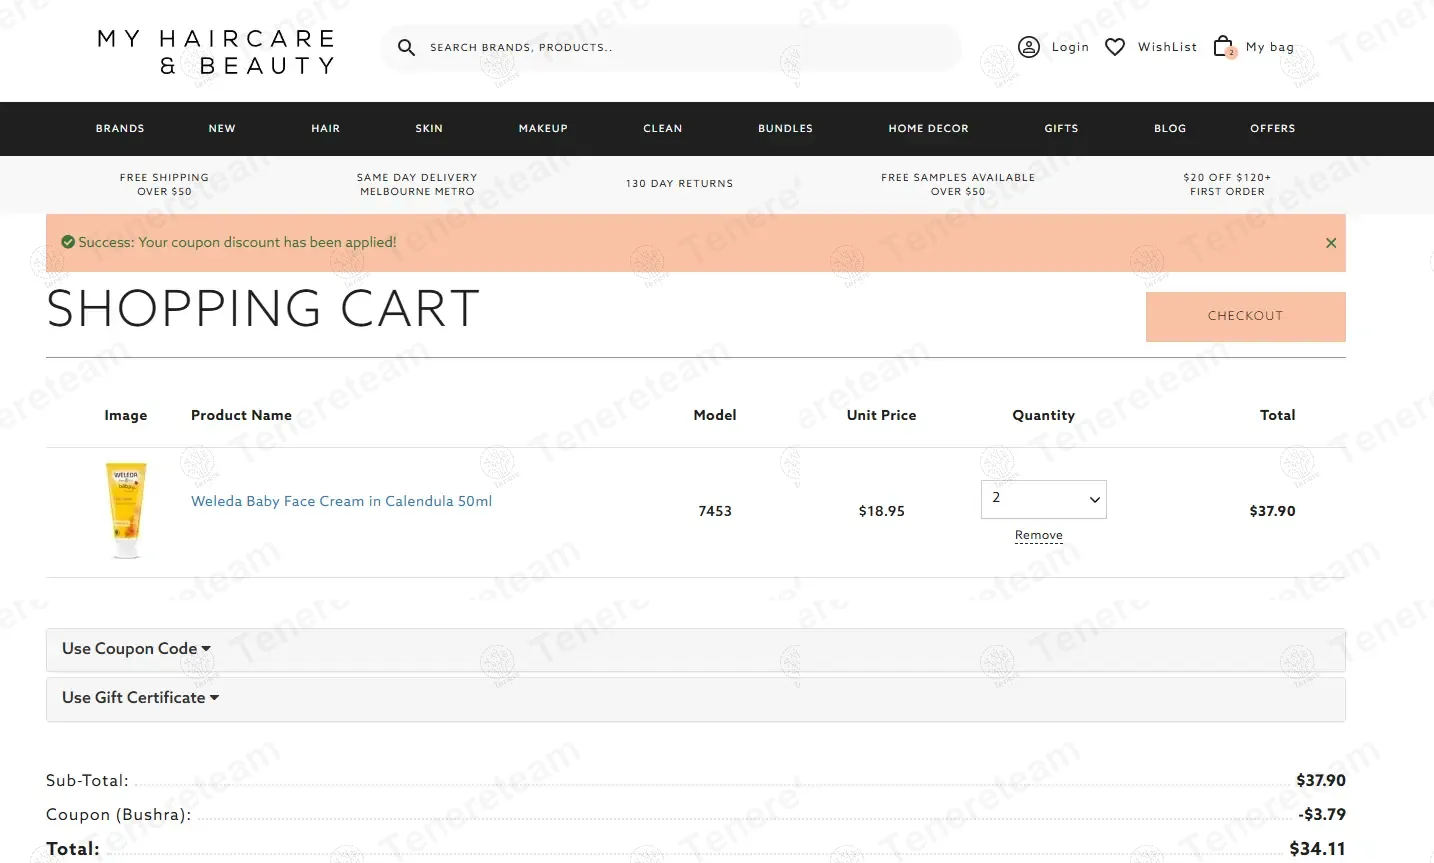Click the search magnifier icon

tap(406, 47)
